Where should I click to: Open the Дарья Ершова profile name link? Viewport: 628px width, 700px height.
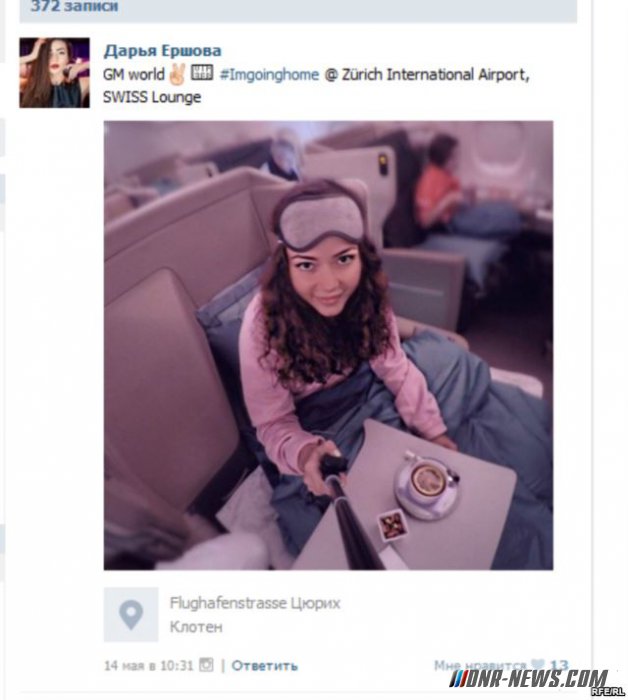[x=162, y=51]
